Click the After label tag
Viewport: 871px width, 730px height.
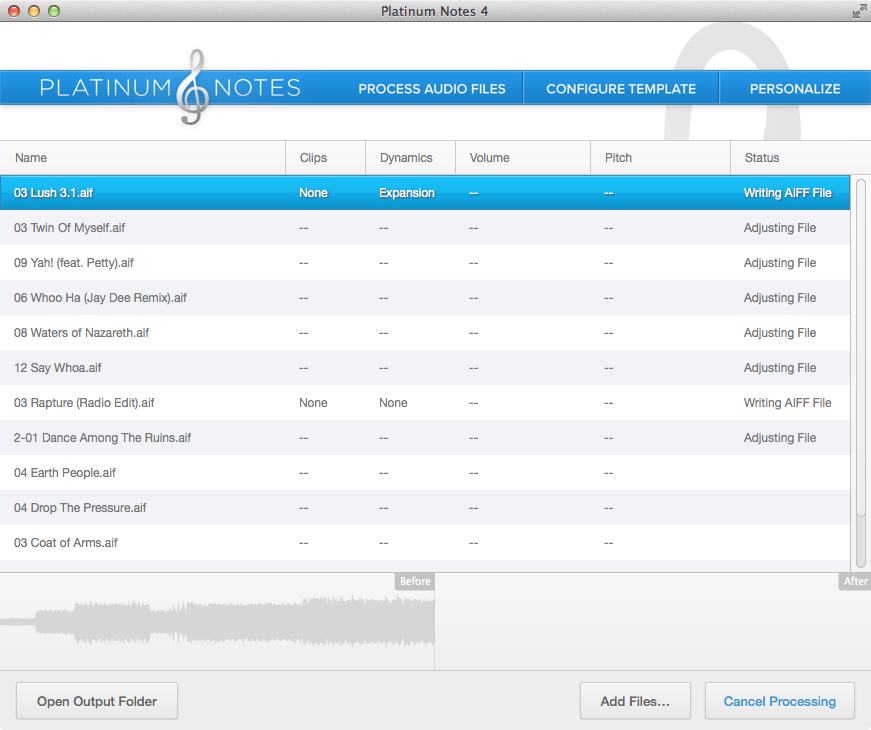point(855,581)
